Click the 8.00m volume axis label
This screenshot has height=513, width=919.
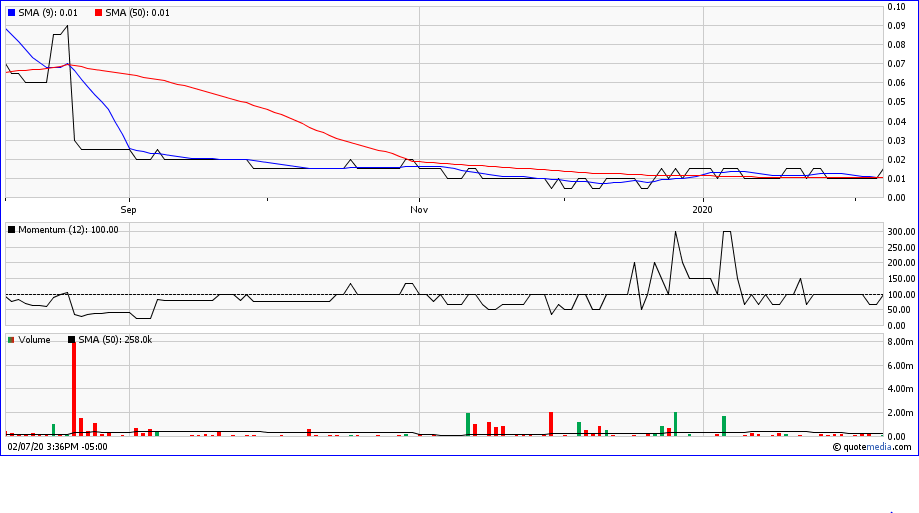tap(899, 342)
